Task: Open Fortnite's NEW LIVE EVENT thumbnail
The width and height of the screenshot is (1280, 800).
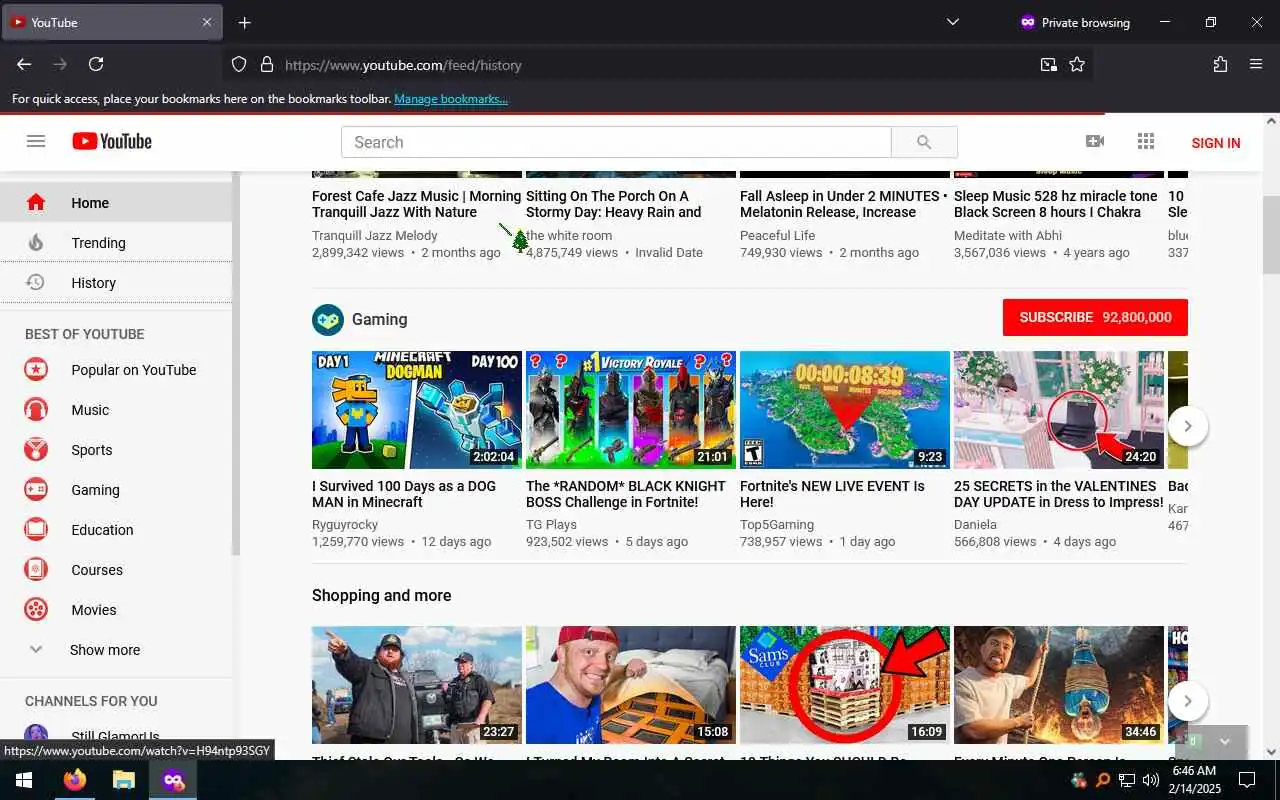Action: click(845, 410)
